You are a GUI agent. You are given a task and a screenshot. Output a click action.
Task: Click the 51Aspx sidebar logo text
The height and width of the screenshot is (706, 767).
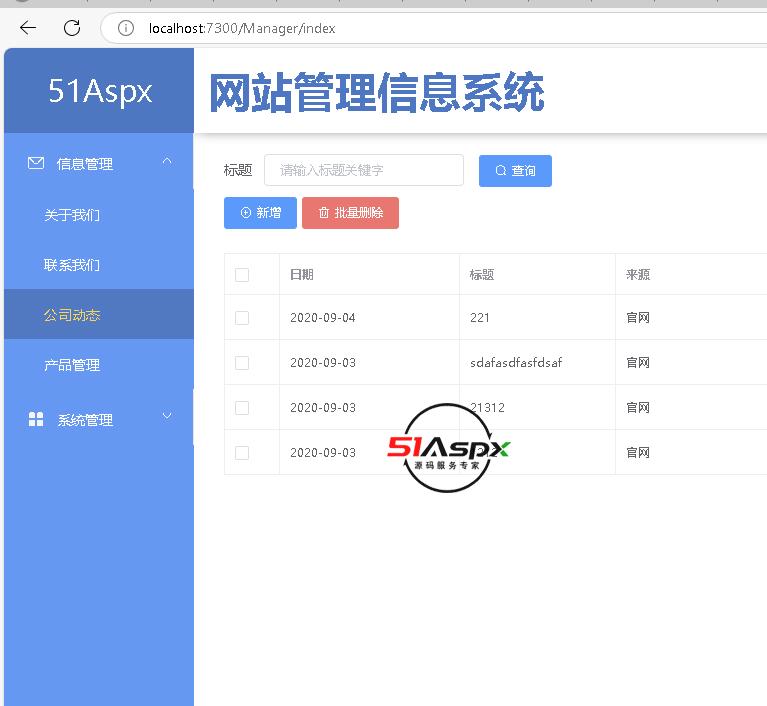[100, 91]
